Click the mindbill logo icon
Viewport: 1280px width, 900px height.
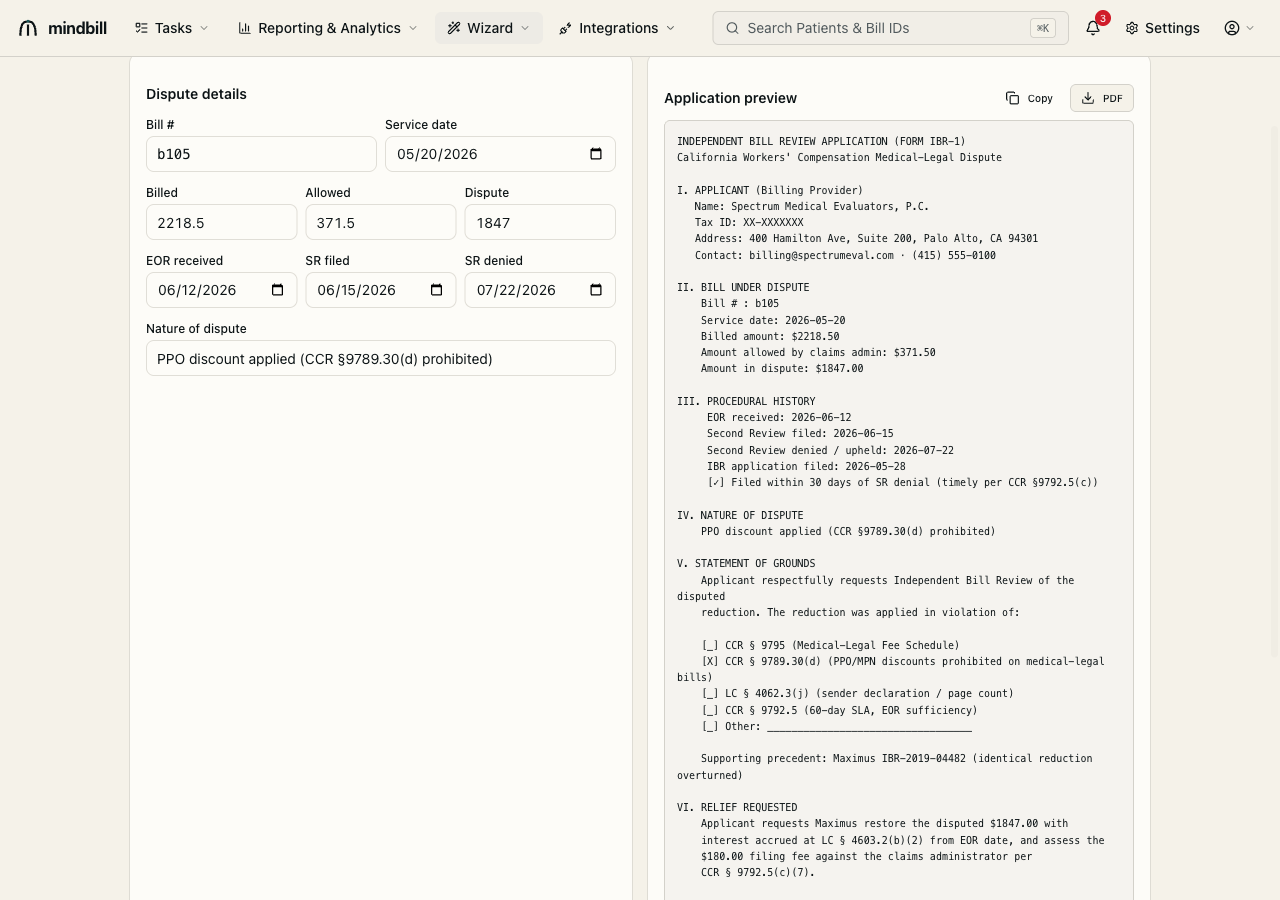28,28
